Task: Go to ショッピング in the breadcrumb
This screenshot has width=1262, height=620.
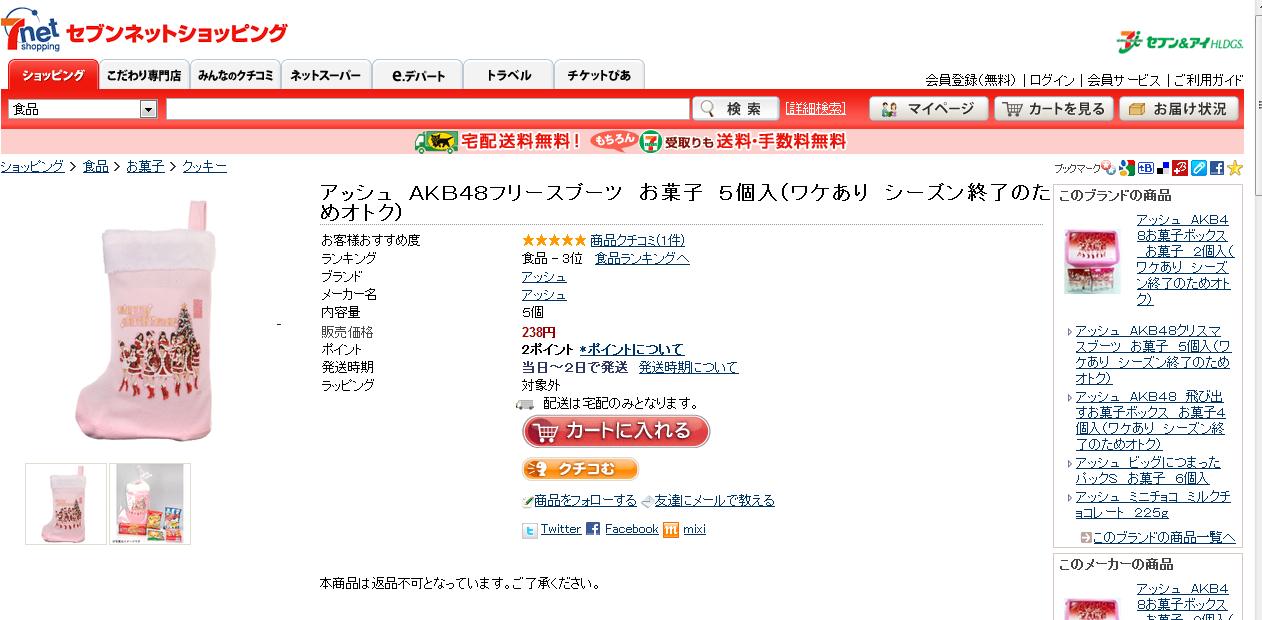Action: 32,167
